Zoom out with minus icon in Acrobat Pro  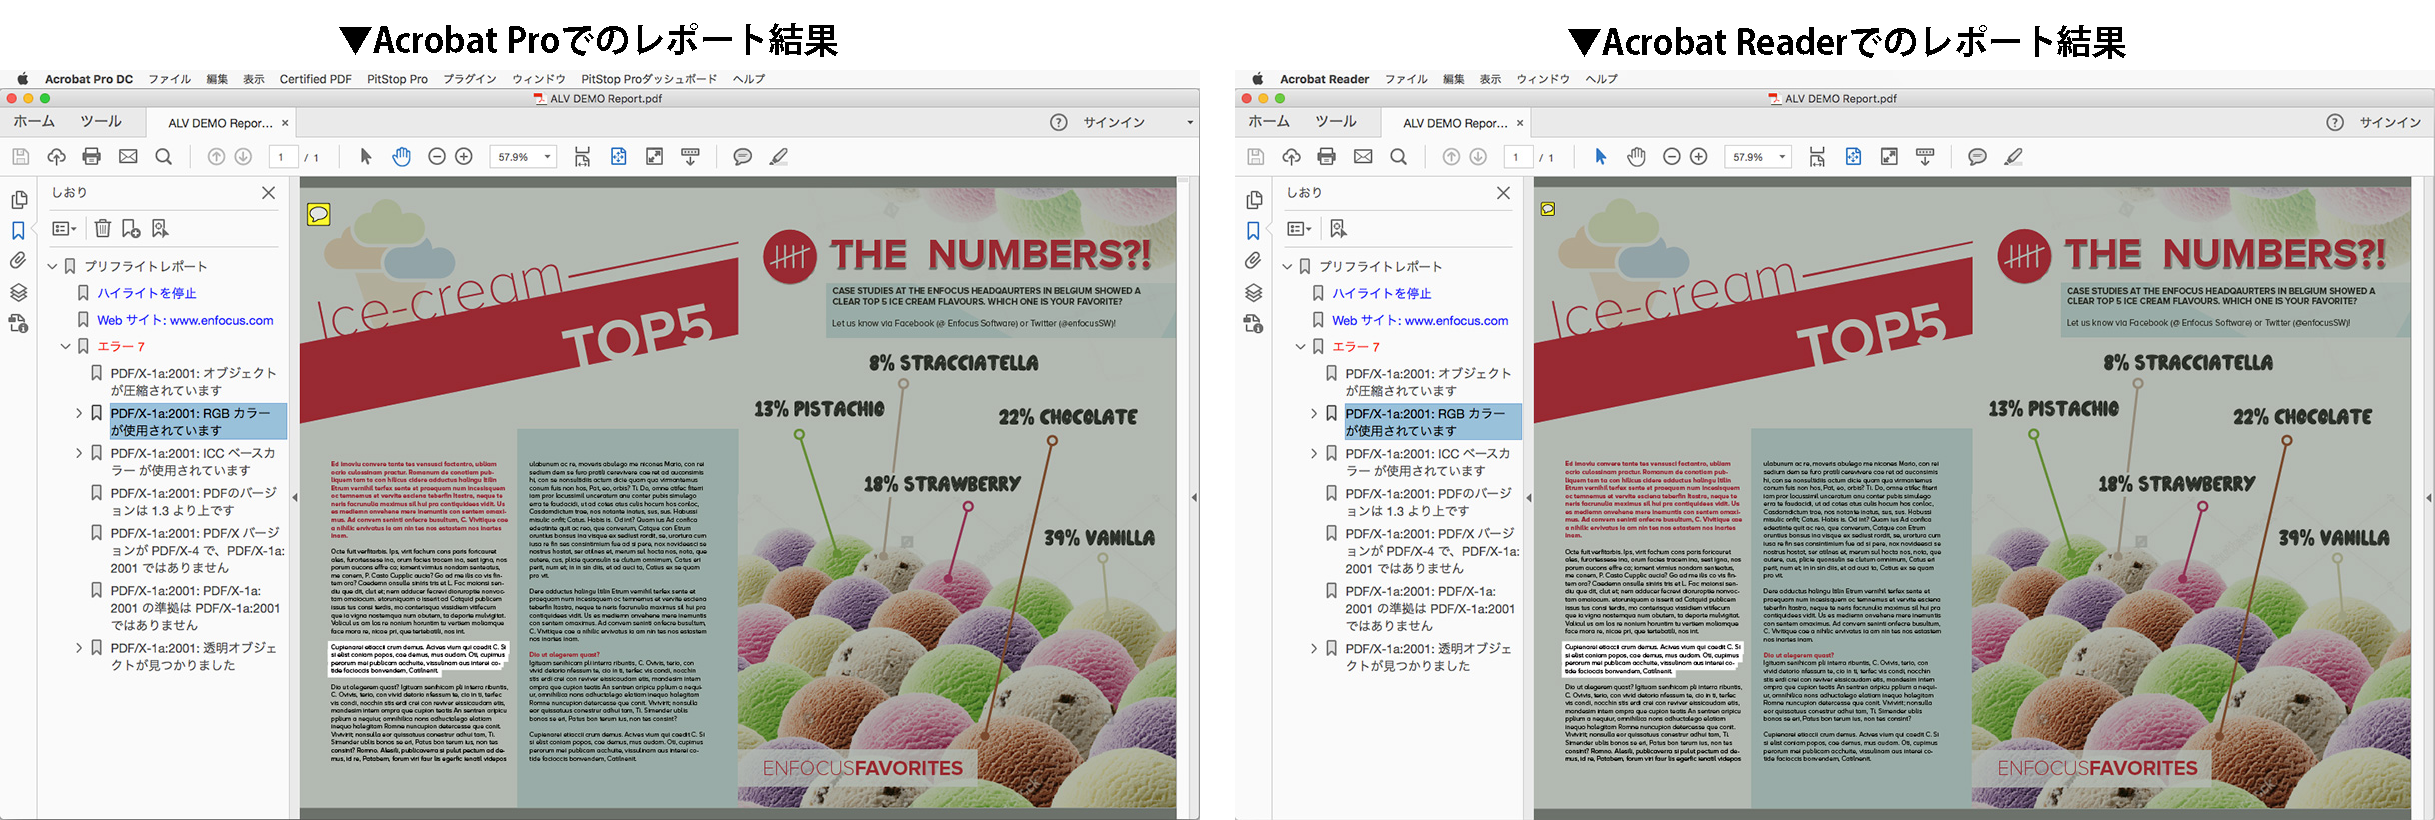(436, 156)
